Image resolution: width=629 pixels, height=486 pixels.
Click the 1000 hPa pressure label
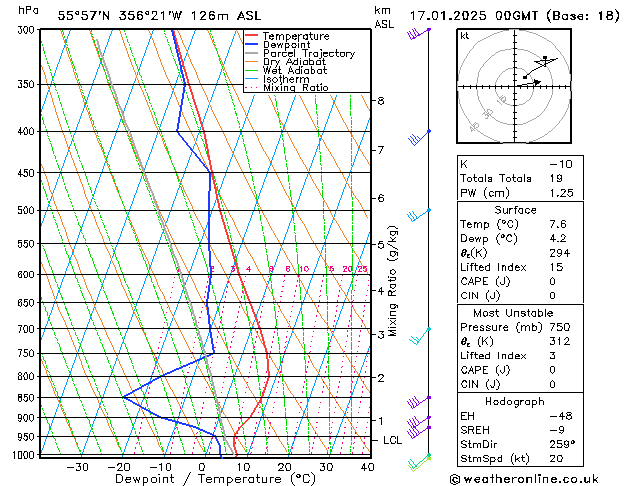pos(24,455)
